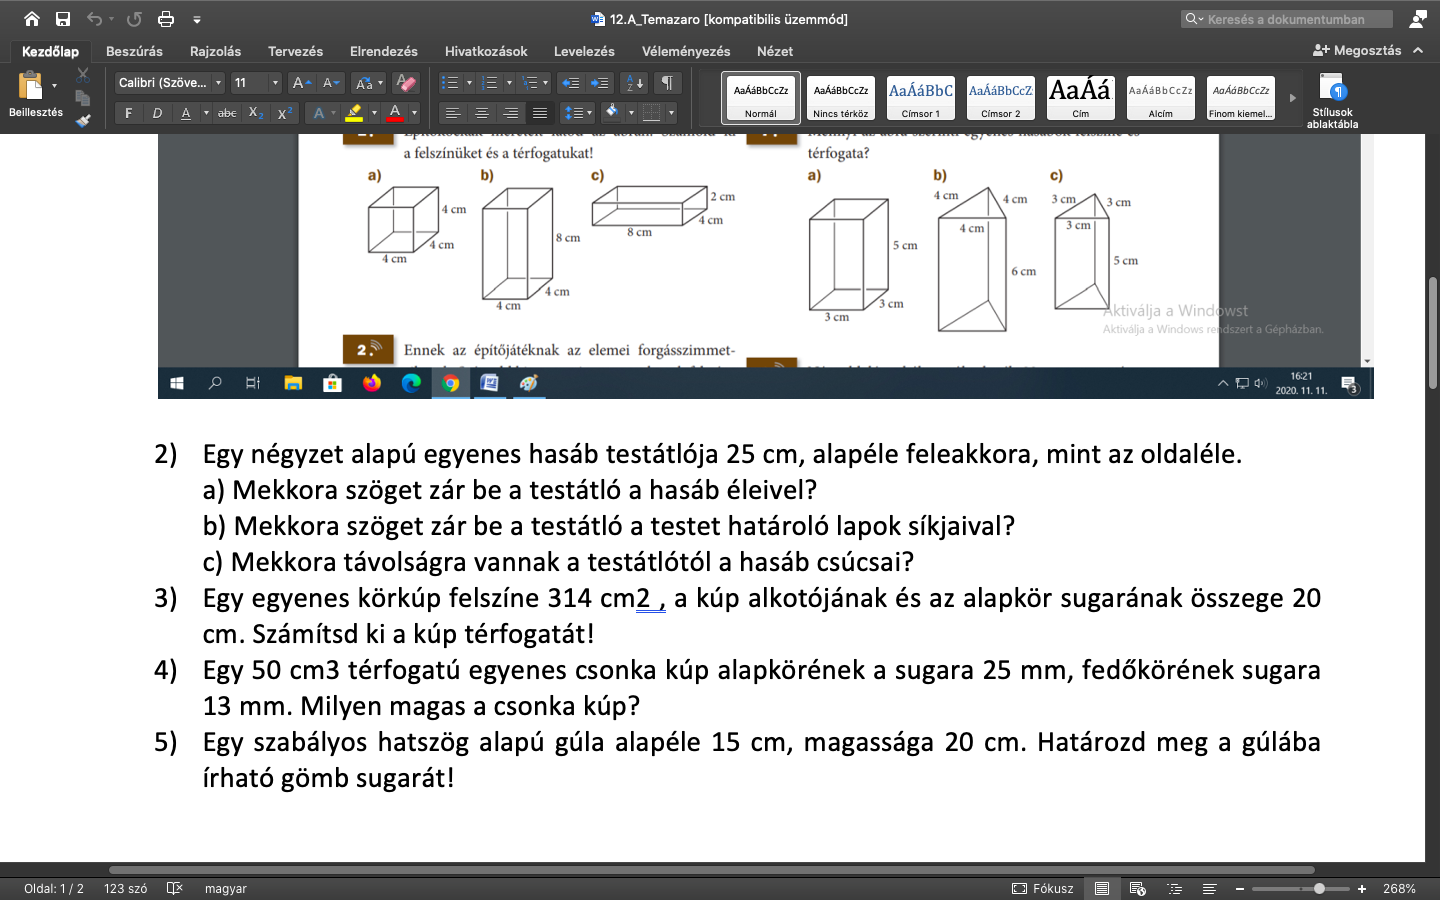Apply justified text alignment
Viewport: 1440px width, 900px height.
[x=540, y=113]
